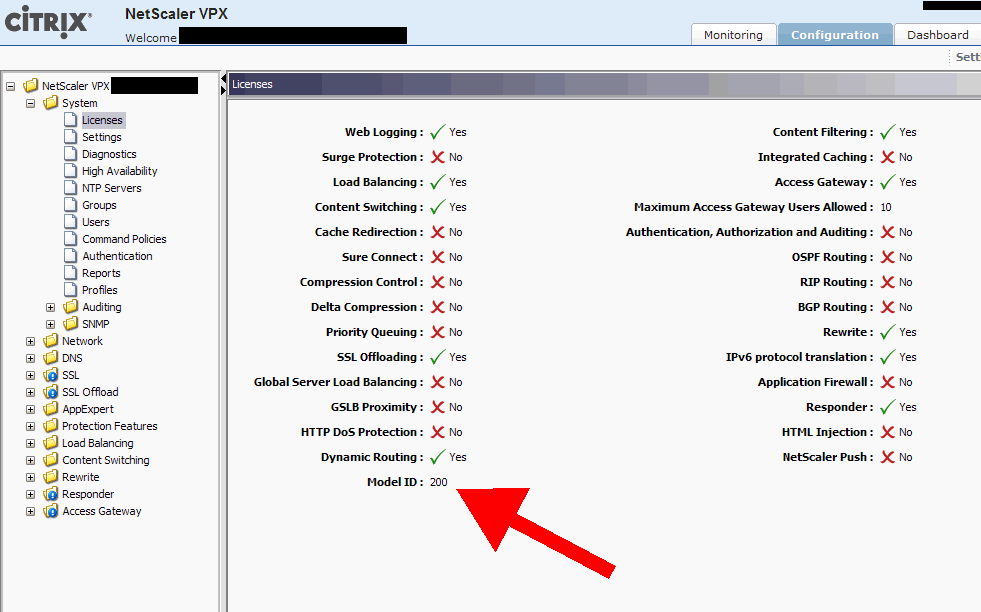Image resolution: width=981 pixels, height=612 pixels.
Task: Expand the Auditing tree node
Action: [x=50, y=307]
